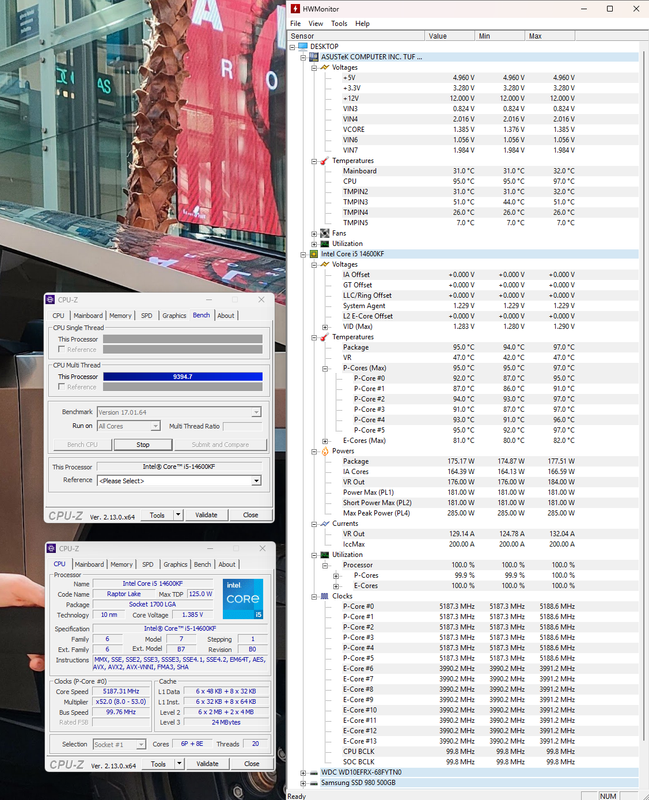Switch to Graphics tab in CPU window
This screenshot has width=649, height=800.
pos(176,564)
